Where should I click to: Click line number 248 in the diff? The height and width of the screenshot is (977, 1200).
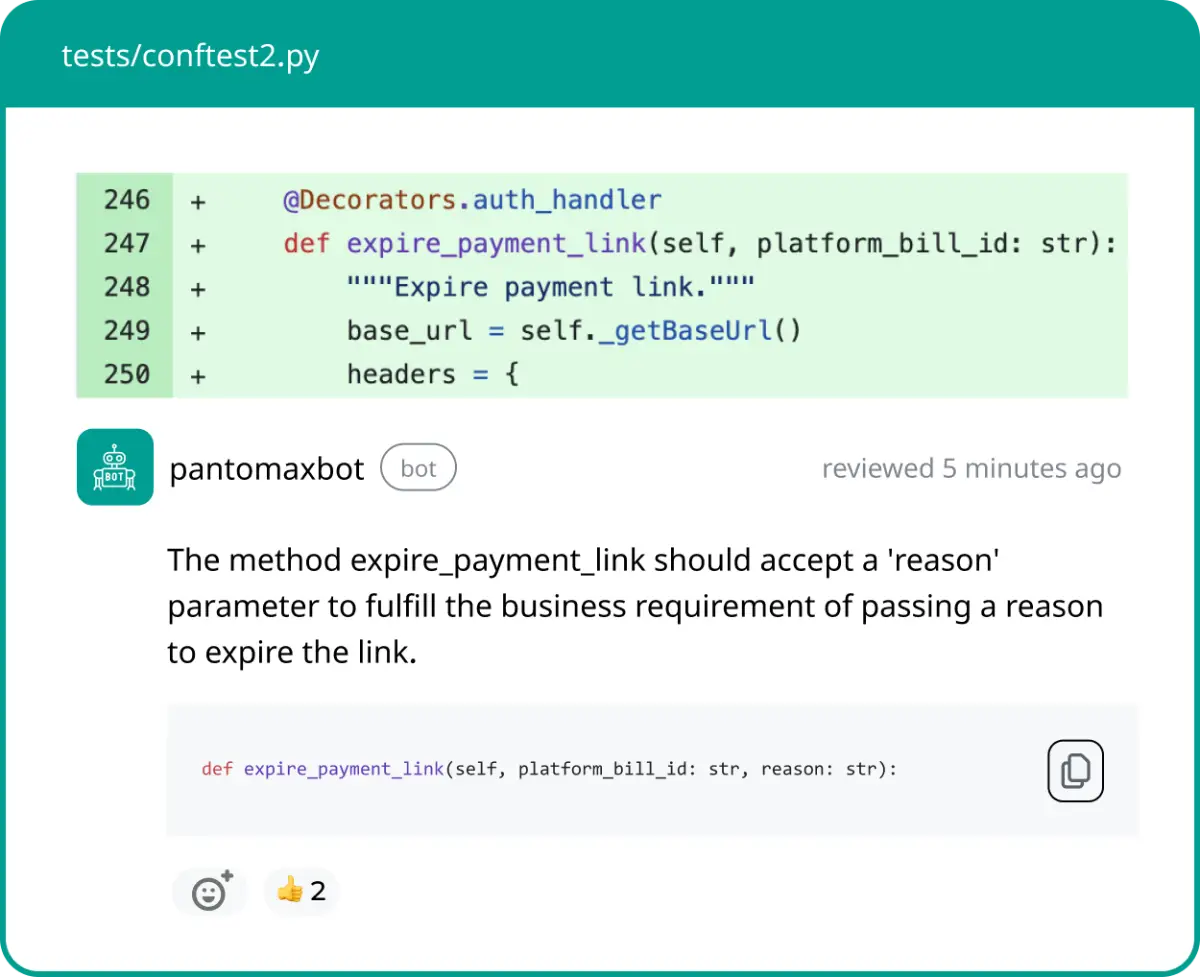point(127,287)
